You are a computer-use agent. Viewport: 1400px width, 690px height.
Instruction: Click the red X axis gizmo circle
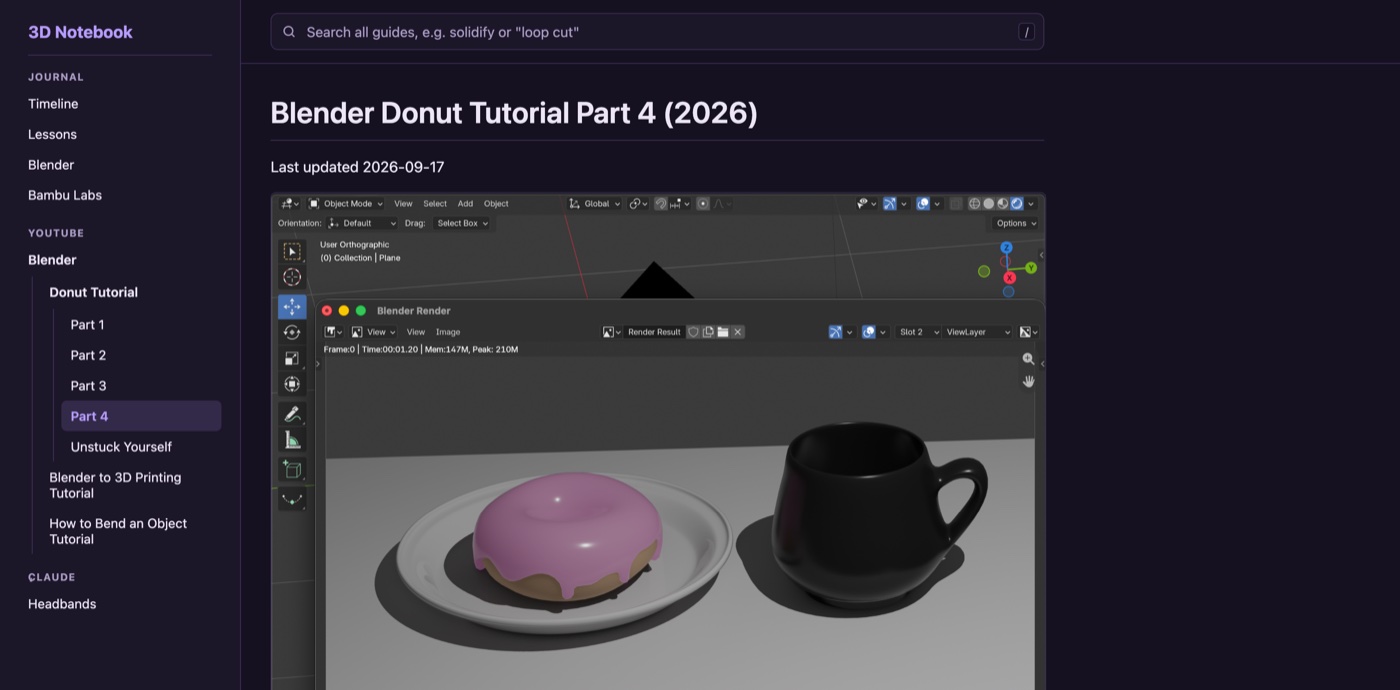pos(1009,278)
